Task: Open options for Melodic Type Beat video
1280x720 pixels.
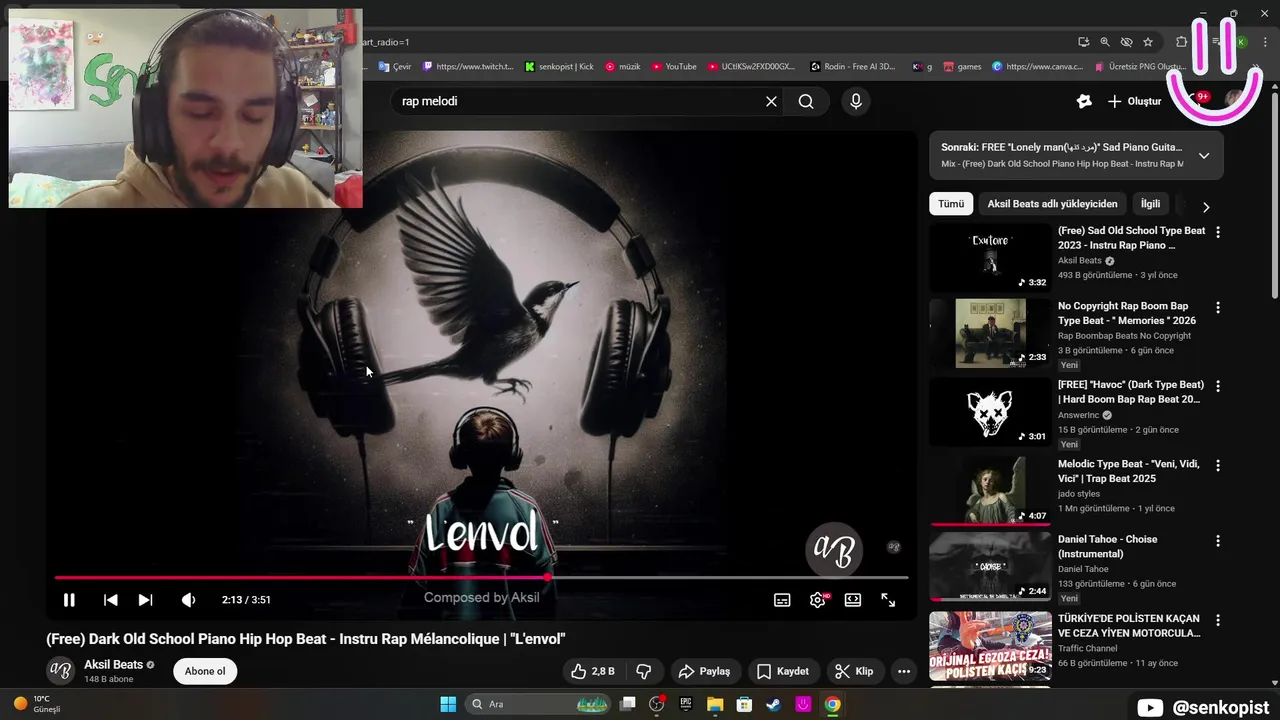Action: 1218,465
